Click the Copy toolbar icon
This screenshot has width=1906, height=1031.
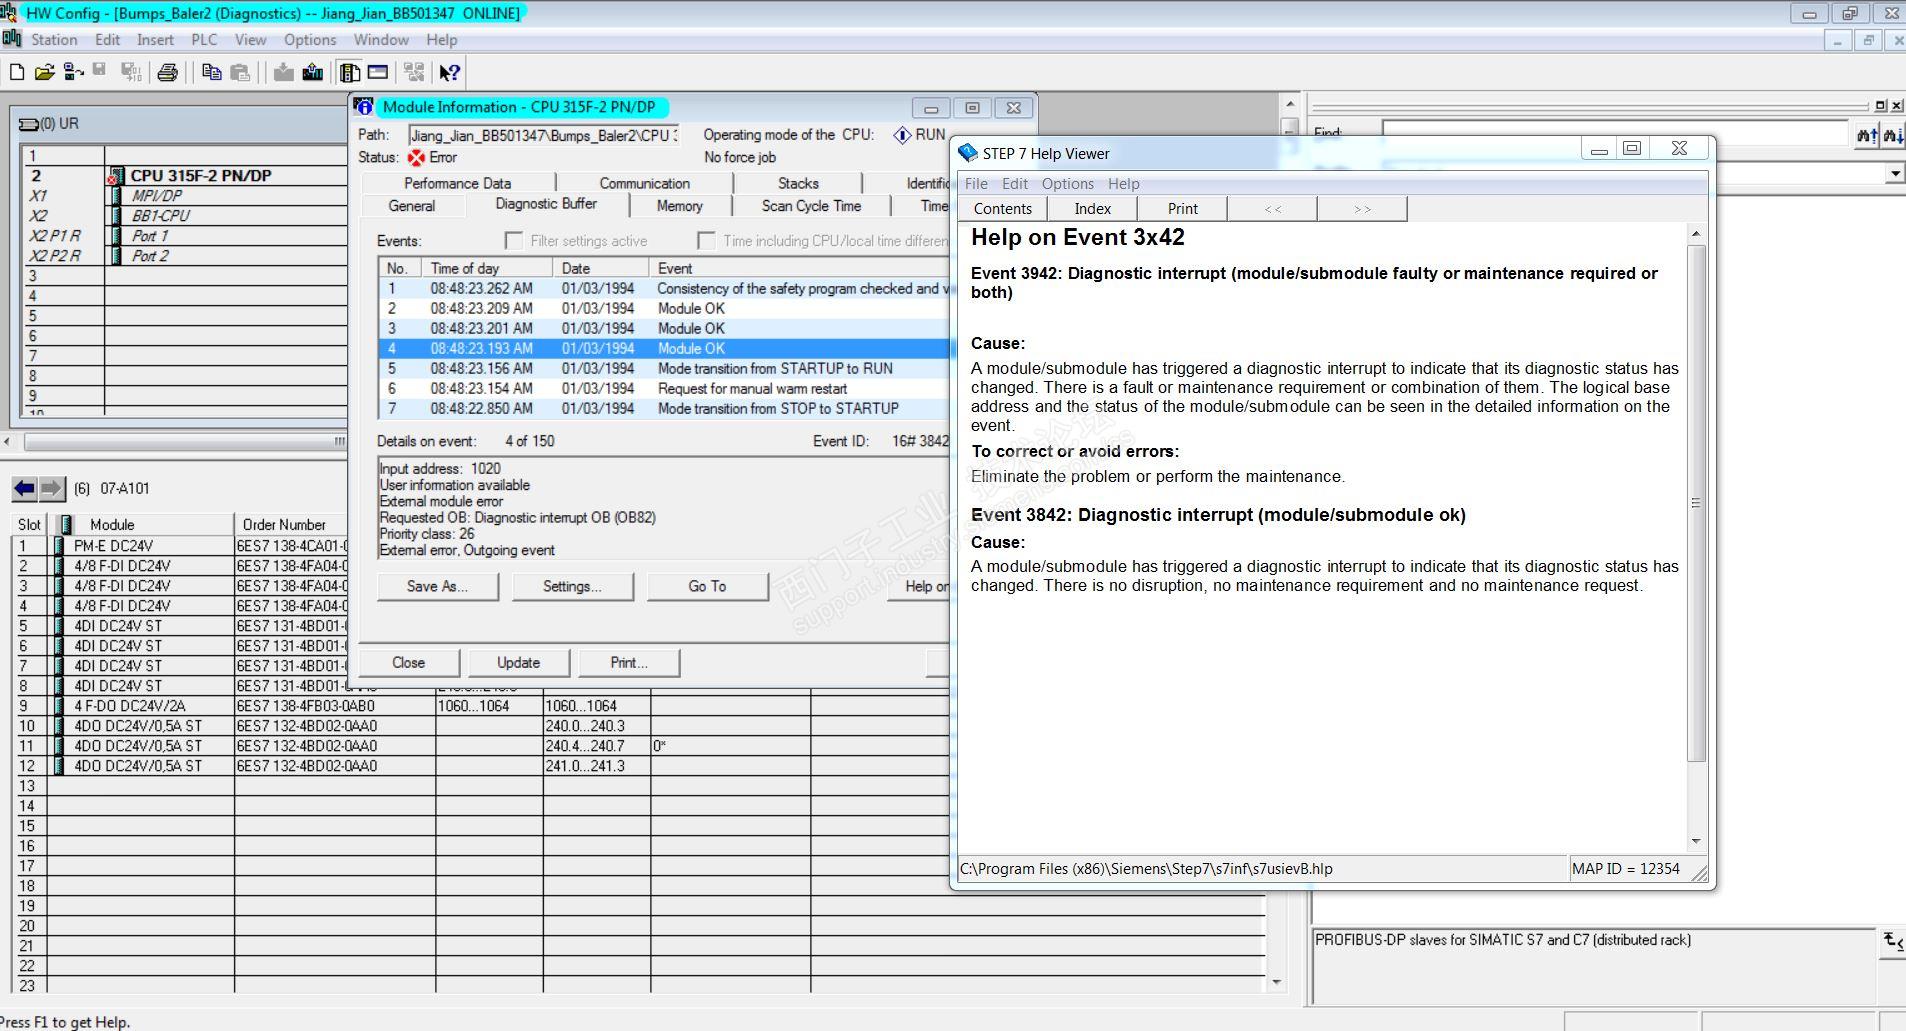click(211, 72)
